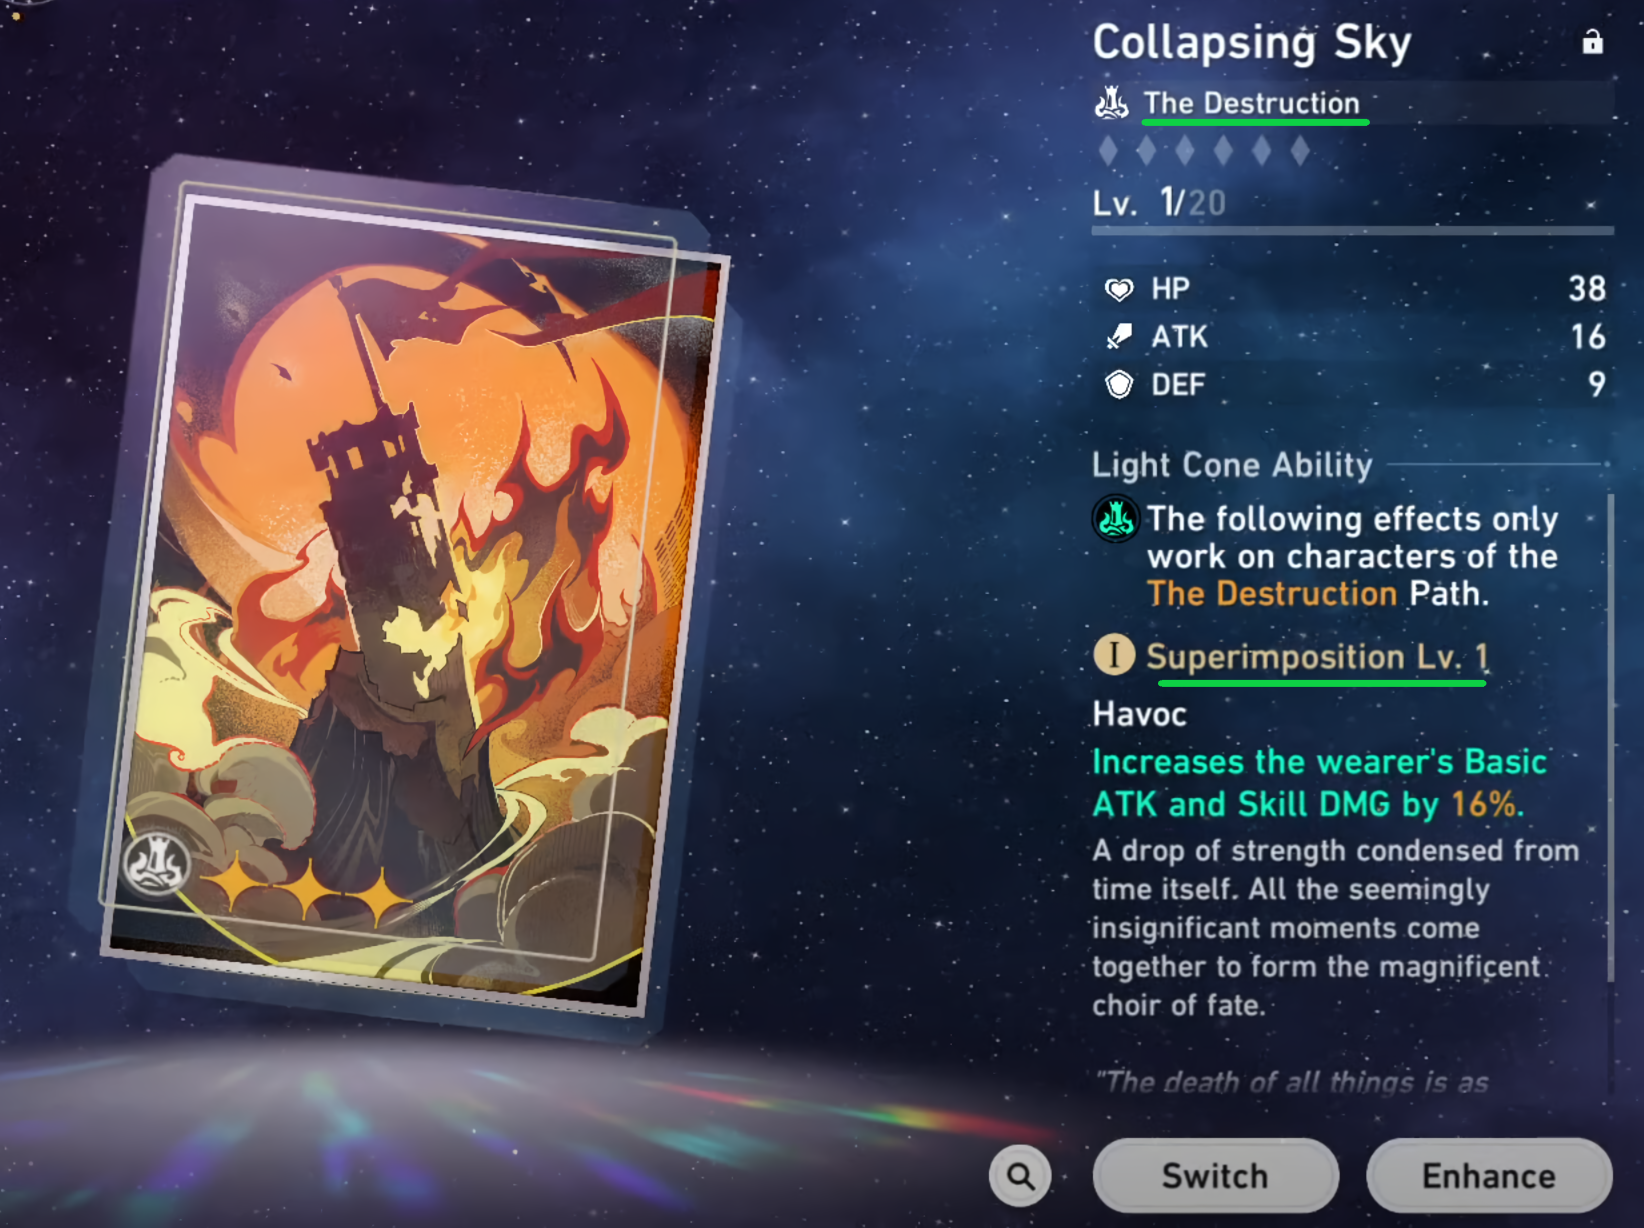Click the last superimposition diamond
The height and width of the screenshot is (1228, 1644).
(x=1300, y=151)
